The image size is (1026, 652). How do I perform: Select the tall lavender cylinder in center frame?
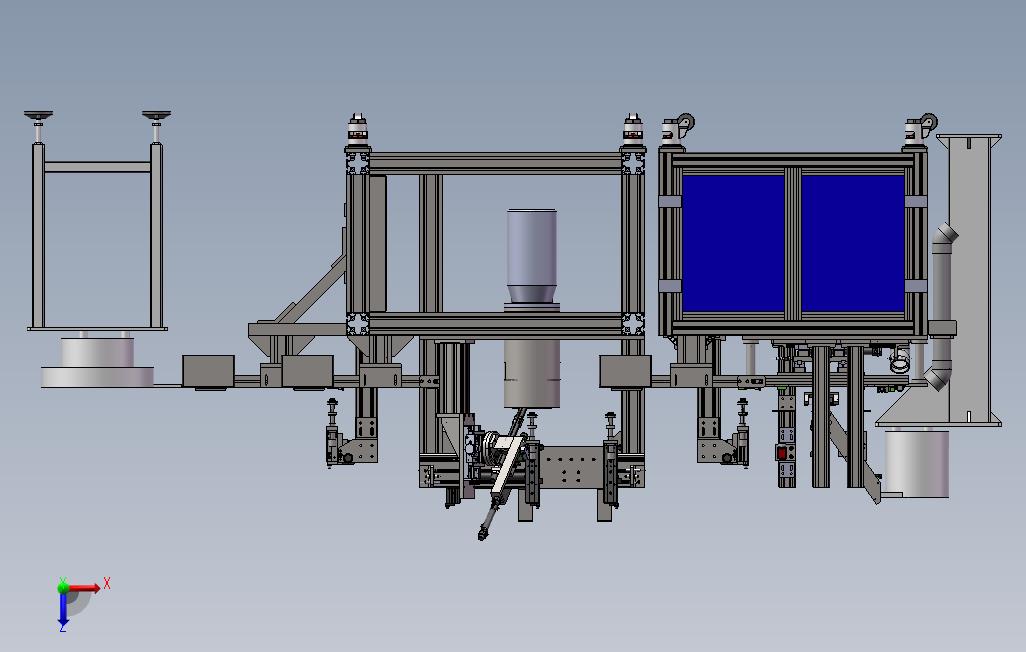[532, 256]
